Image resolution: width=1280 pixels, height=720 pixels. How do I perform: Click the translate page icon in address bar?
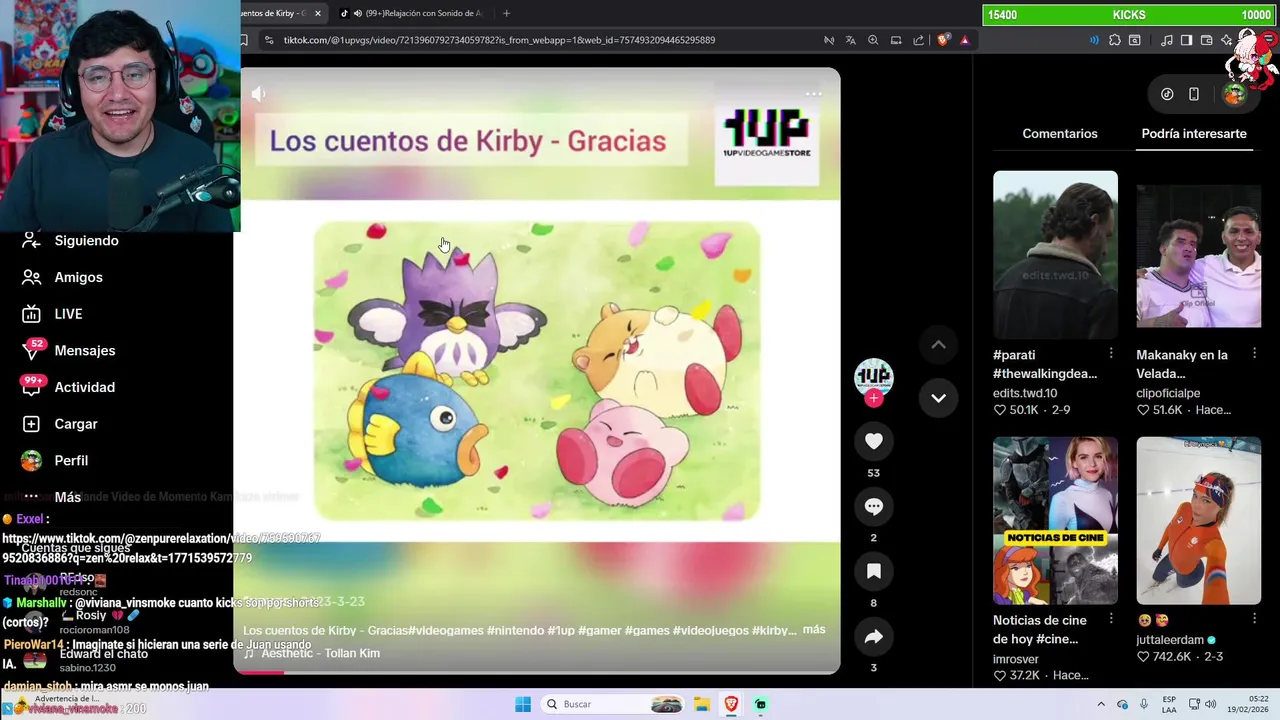coord(851,40)
